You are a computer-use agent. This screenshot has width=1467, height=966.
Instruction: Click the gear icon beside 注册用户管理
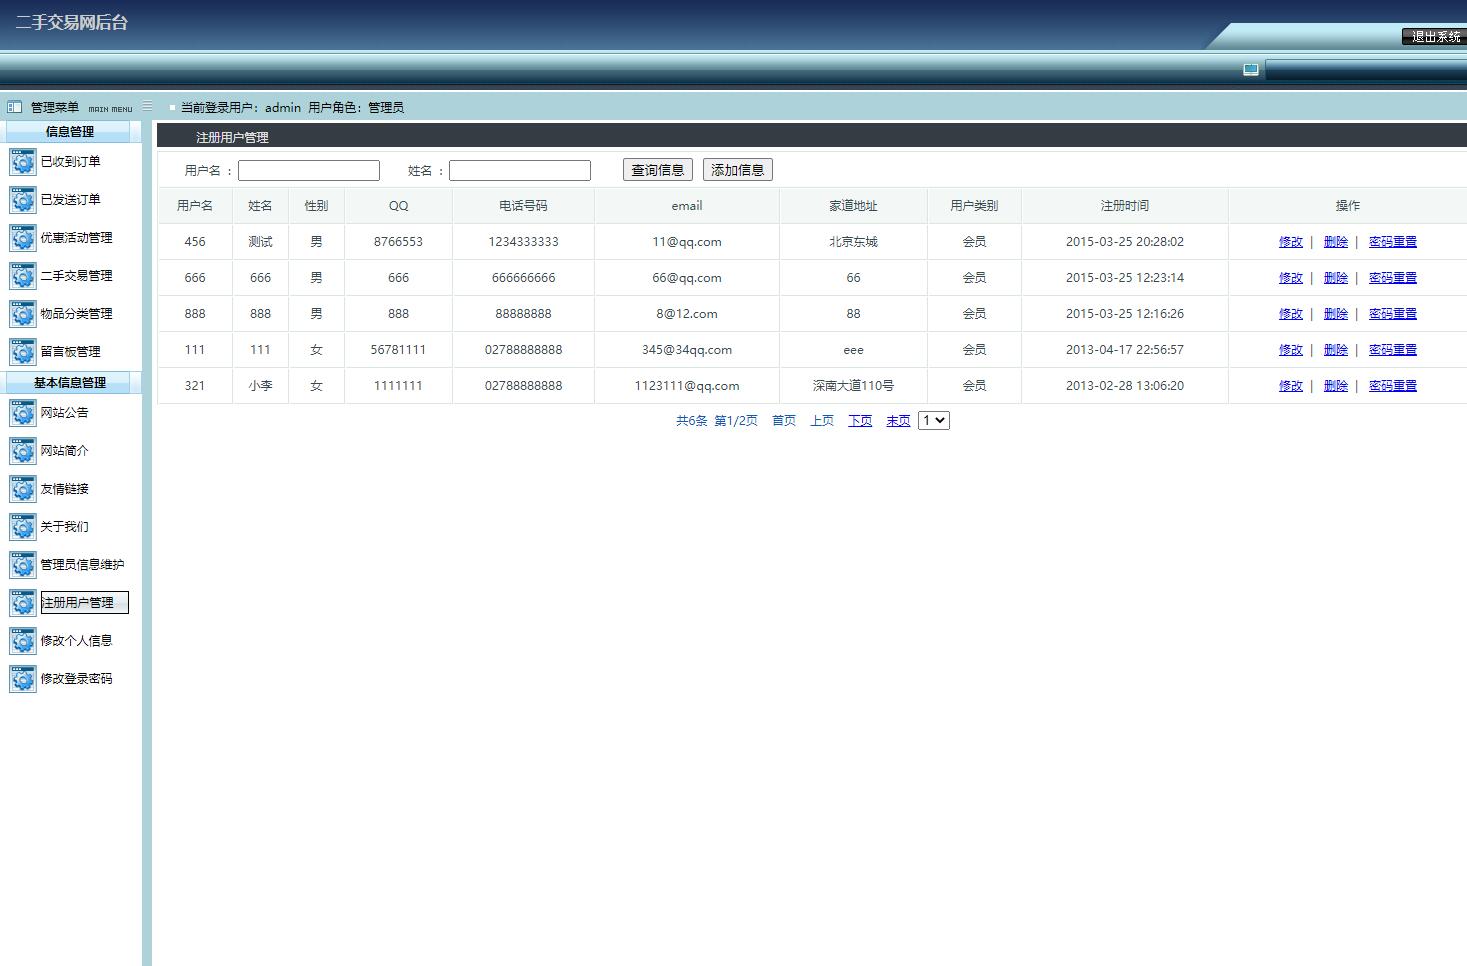click(22, 603)
